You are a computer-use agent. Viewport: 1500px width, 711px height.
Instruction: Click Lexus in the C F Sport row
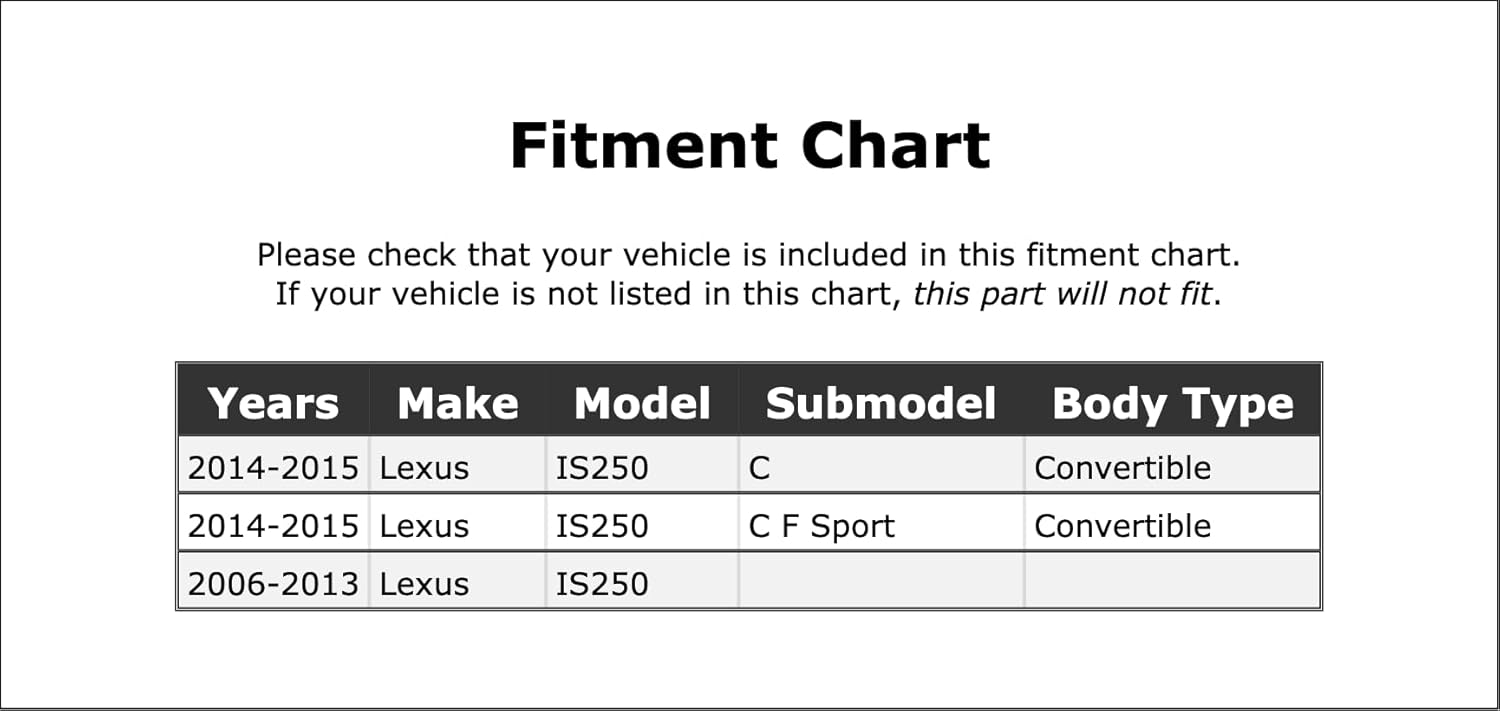coord(424,526)
